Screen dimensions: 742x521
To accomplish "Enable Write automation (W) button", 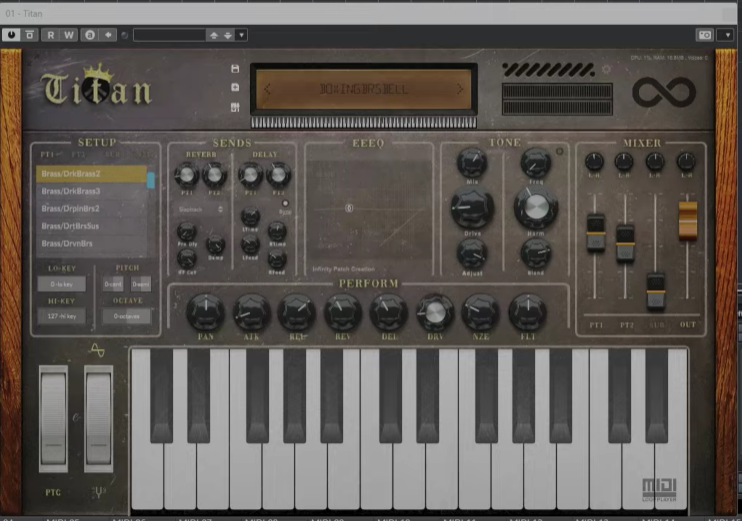I will pos(69,35).
